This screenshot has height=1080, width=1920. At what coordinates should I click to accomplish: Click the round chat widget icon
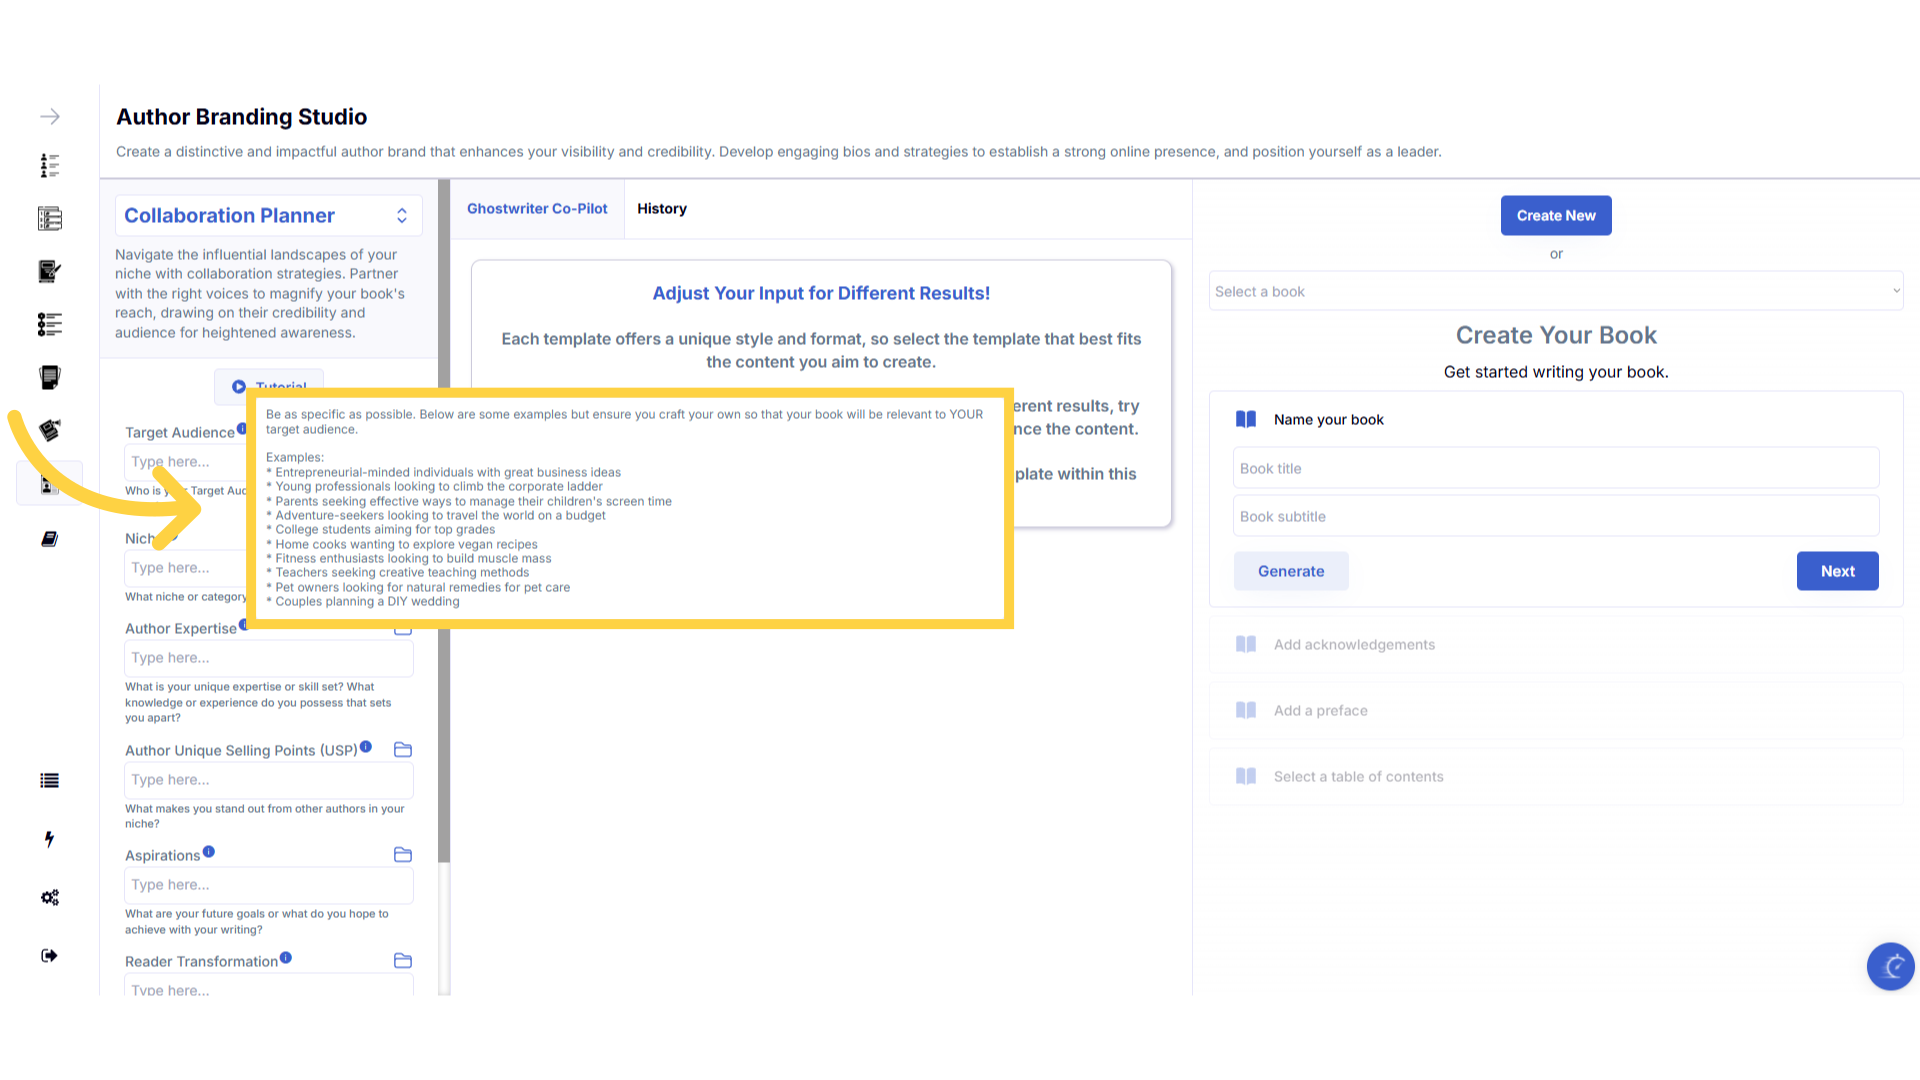tap(1890, 966)
